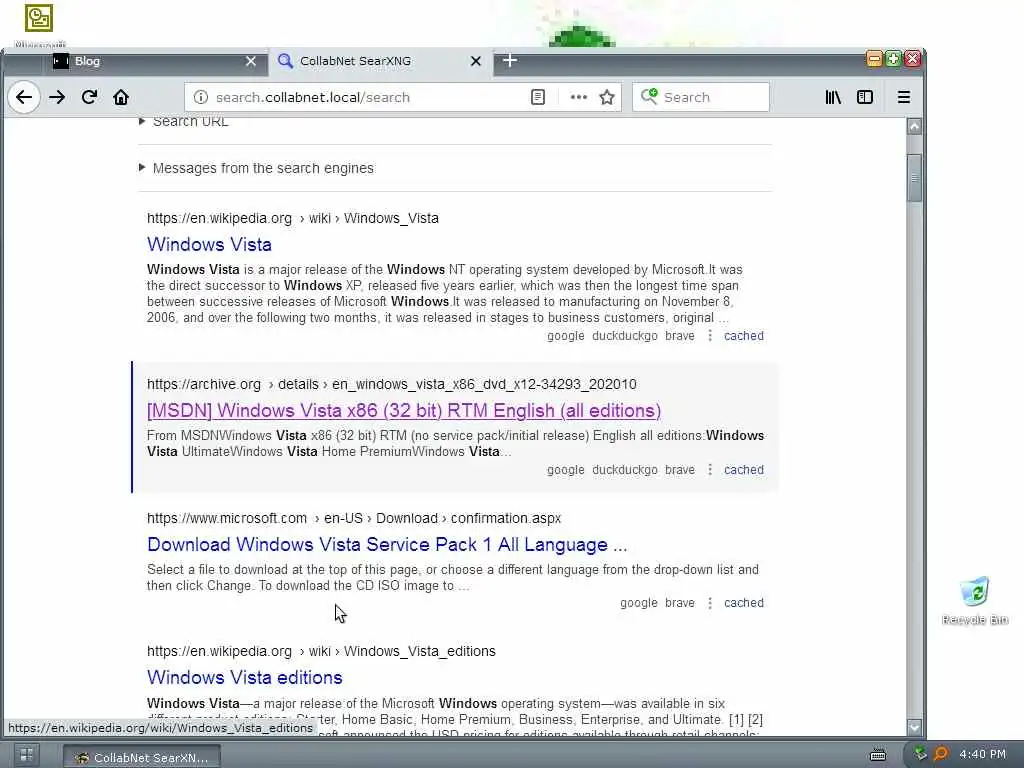Close the CollabNet SearXNG tab
The image size is (1024, 768).
(476, 61)
